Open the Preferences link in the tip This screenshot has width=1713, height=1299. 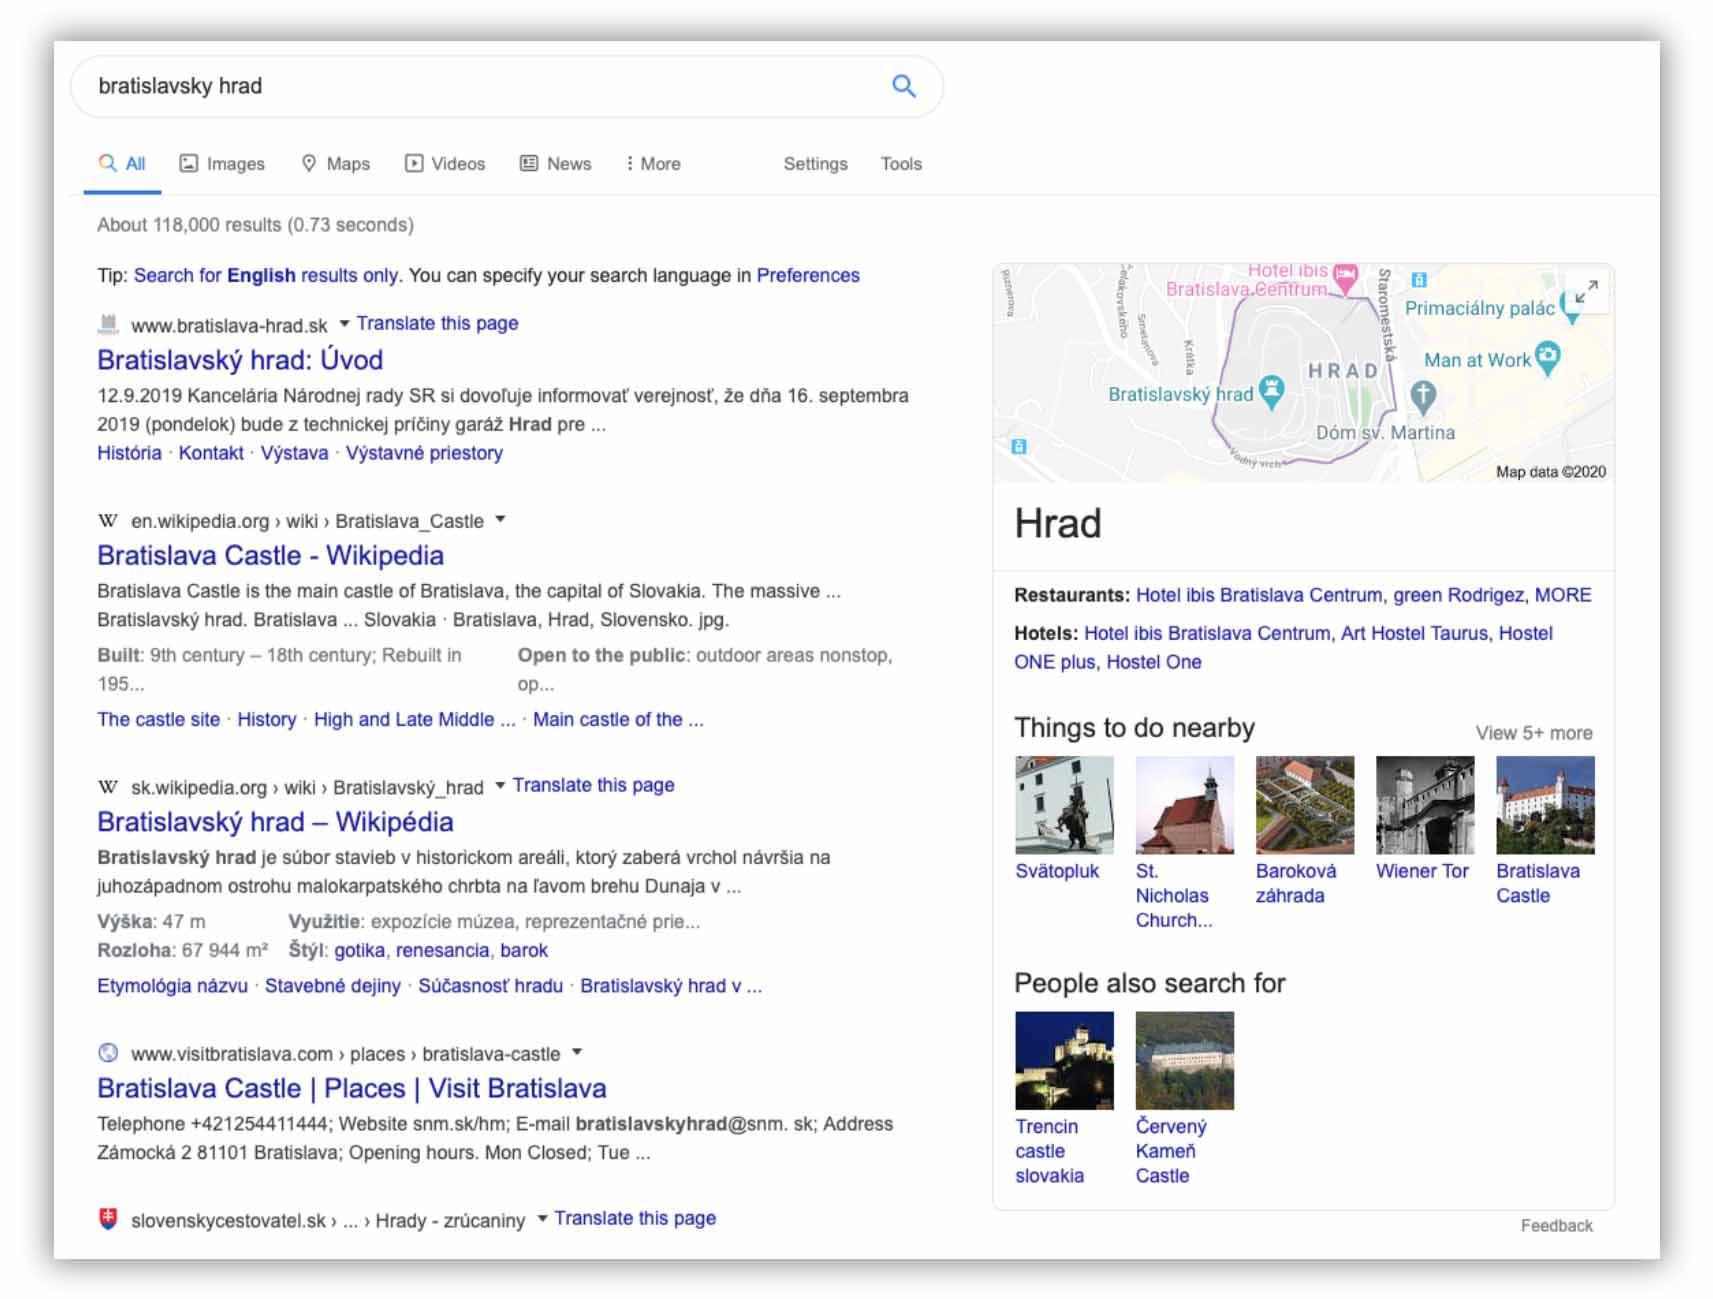coord(808,275)
